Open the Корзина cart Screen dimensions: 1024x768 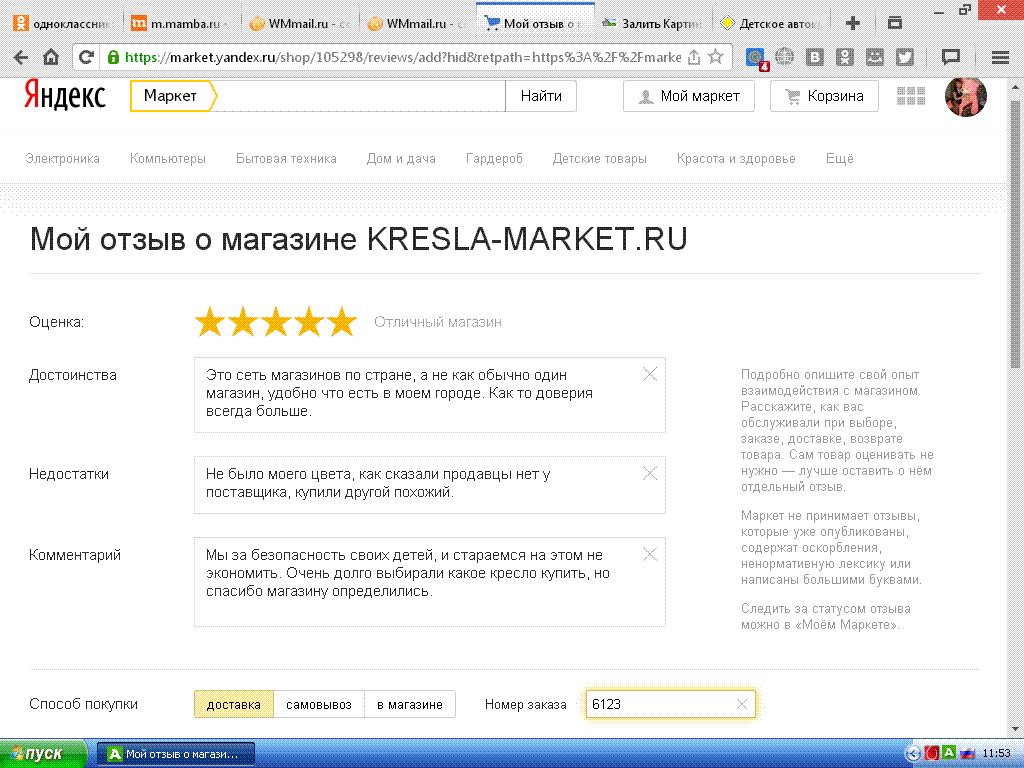[824, 96]
